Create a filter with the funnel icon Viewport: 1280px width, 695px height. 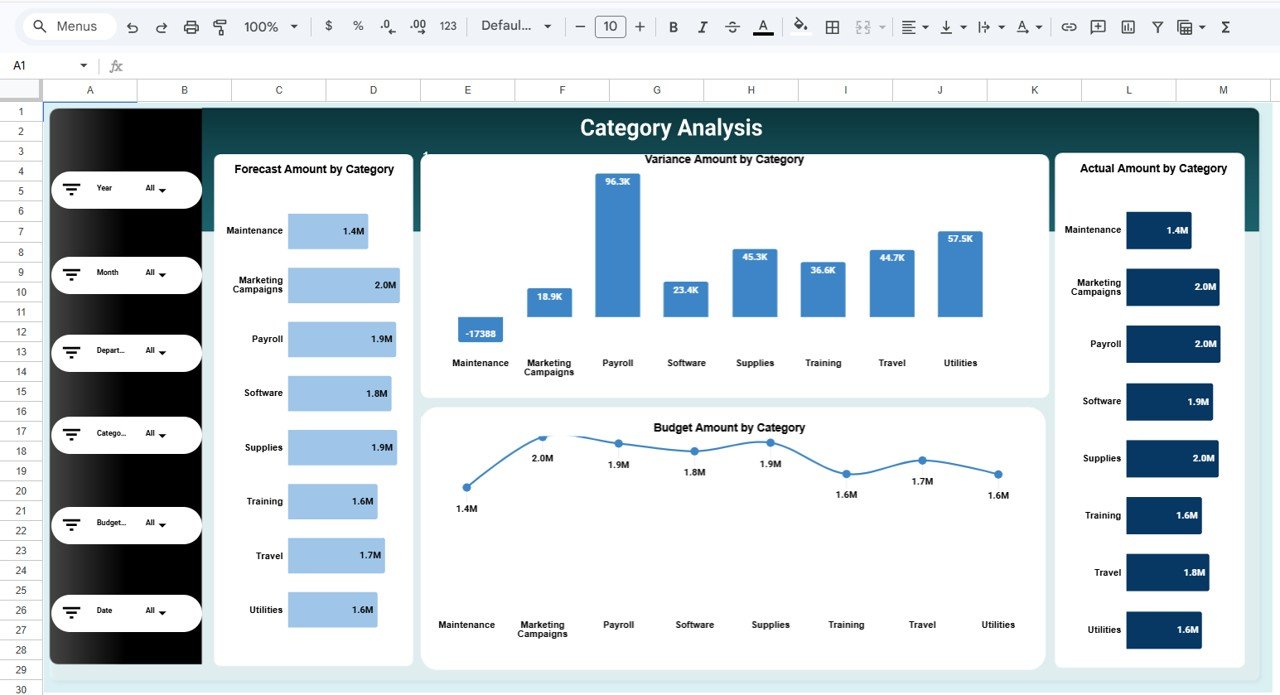point(1157,26)
